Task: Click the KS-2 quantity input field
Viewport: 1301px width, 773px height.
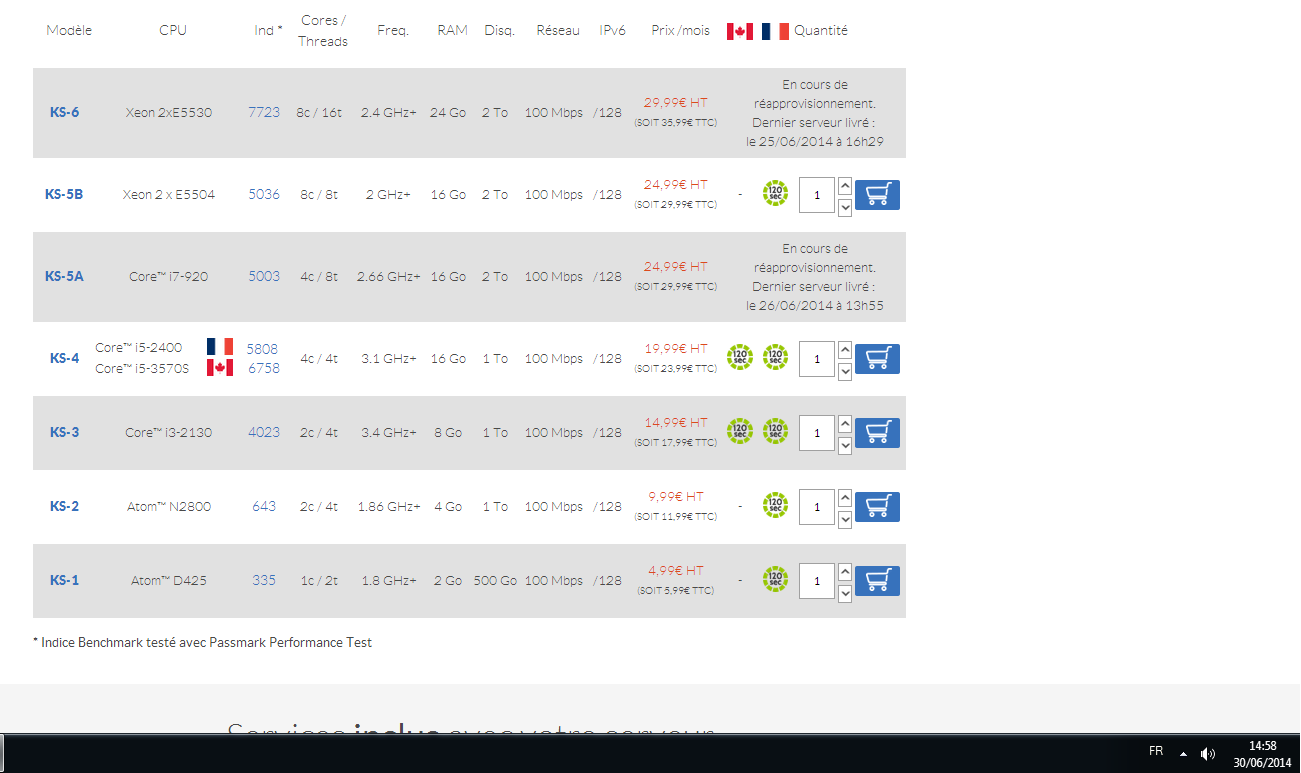Action: 817,507
